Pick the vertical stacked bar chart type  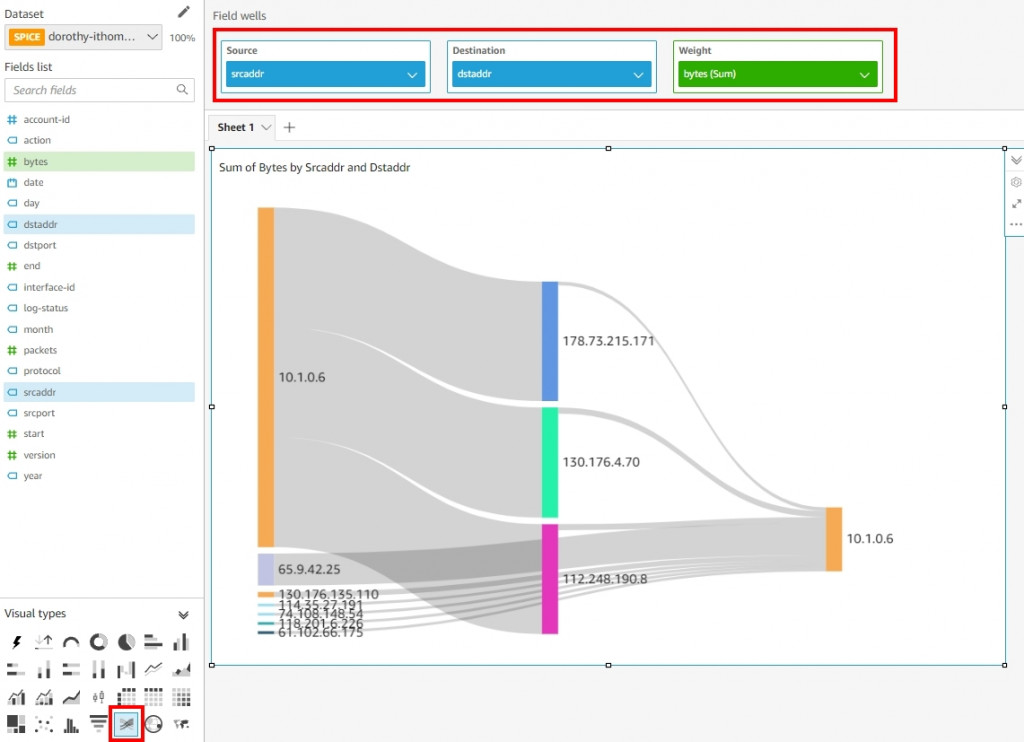44,669
